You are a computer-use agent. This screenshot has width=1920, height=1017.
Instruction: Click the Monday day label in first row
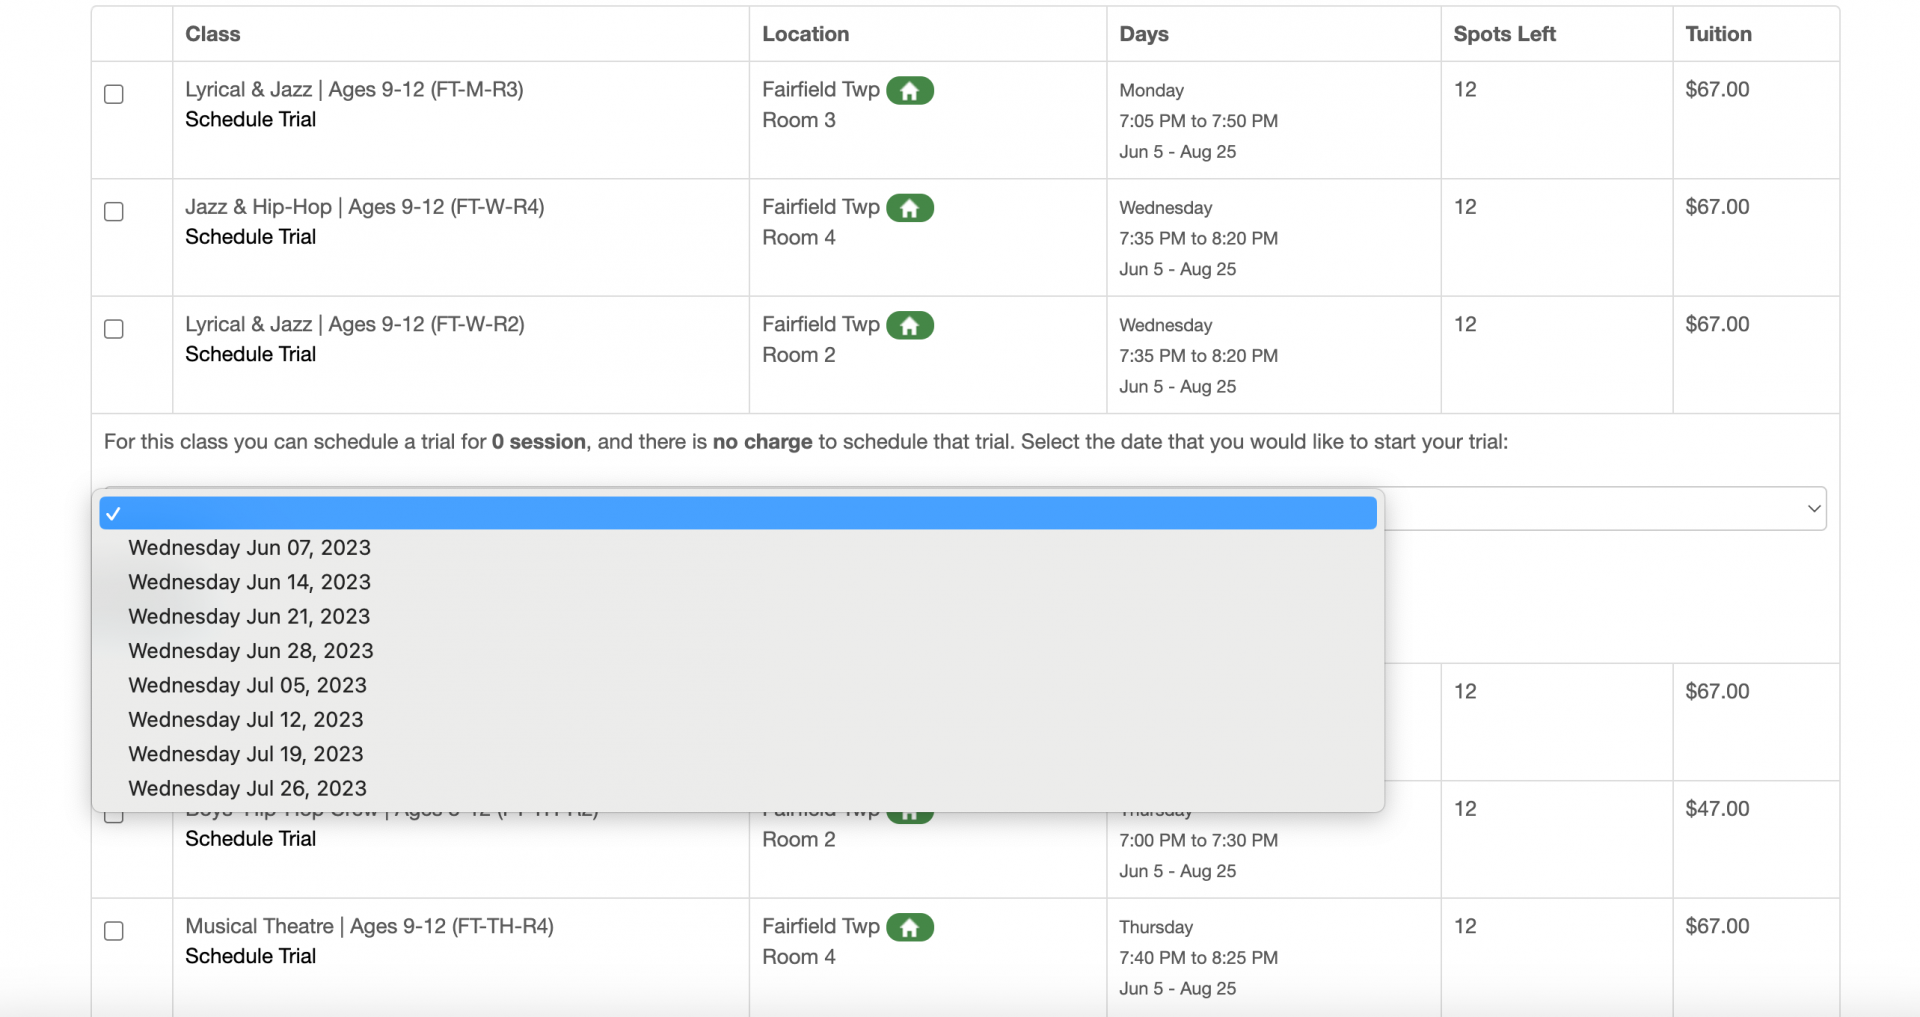pyautogui.click(x=1151, y=91)
